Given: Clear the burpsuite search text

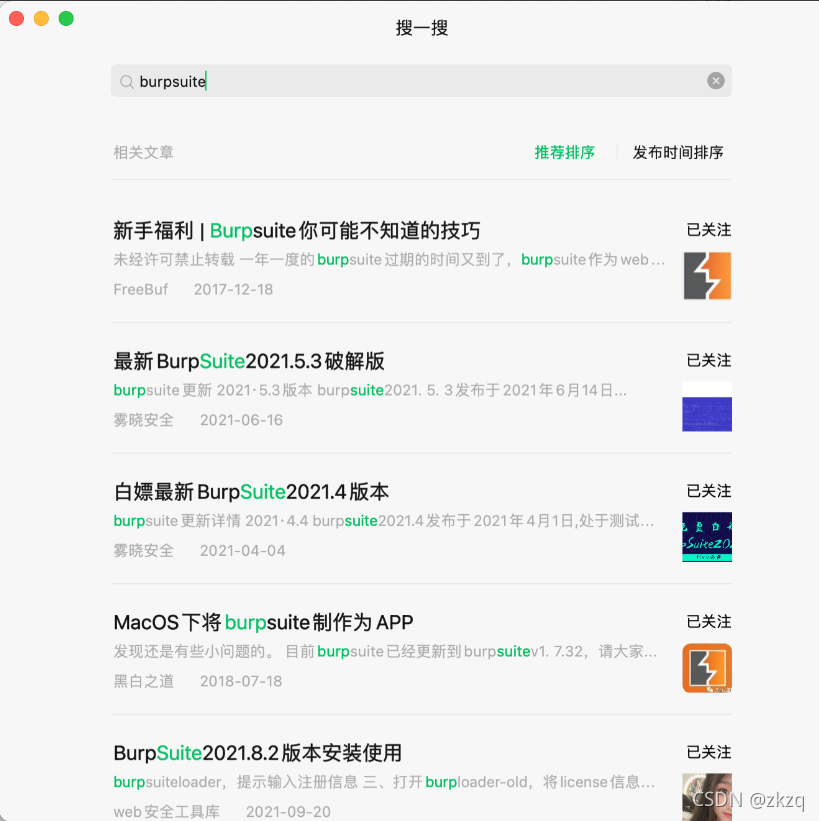Looking at the screenshot, I should pyautogui.click(x=715, y=81).
